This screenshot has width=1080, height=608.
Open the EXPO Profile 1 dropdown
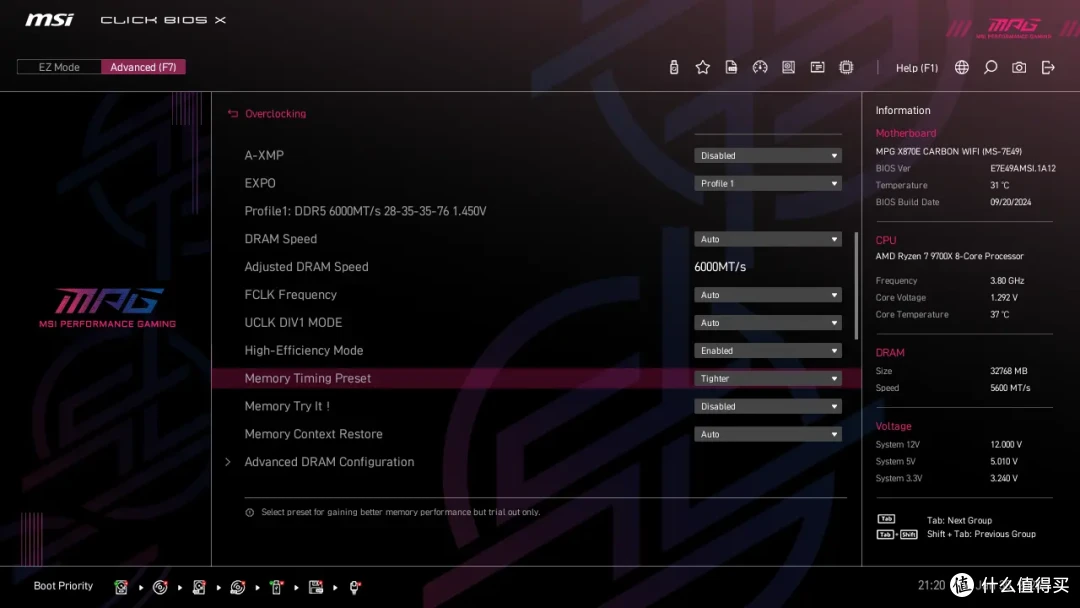pos(767,183)
